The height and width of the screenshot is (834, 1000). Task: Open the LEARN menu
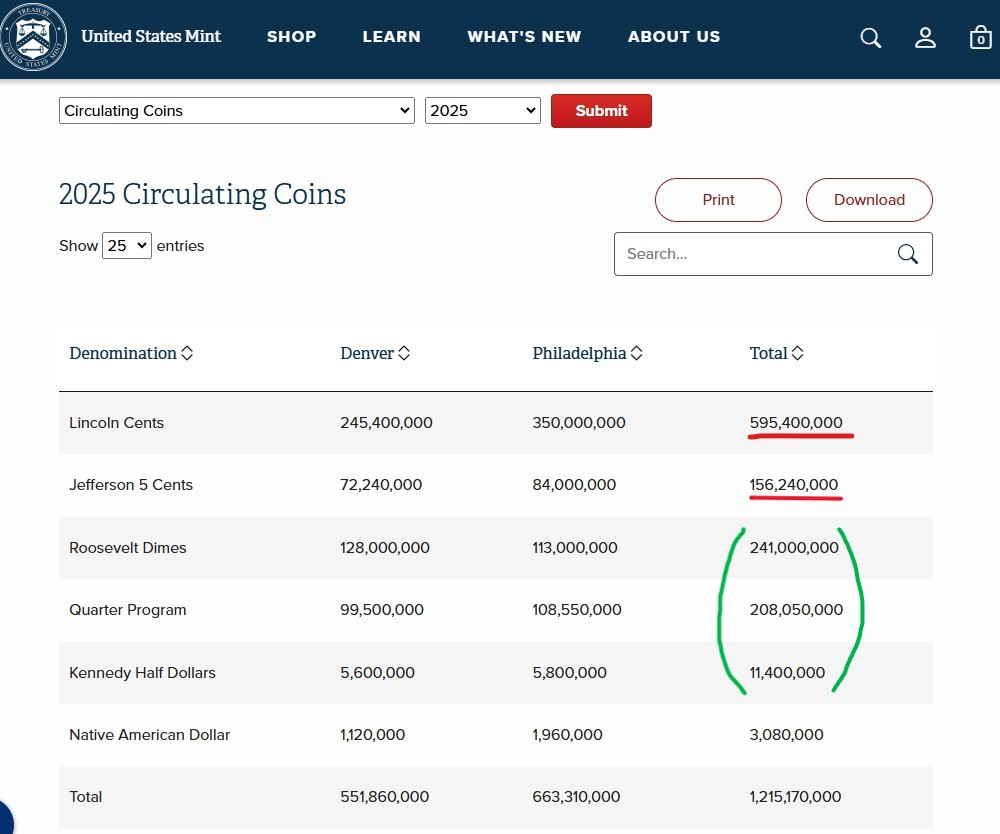(x=391, y=37)
